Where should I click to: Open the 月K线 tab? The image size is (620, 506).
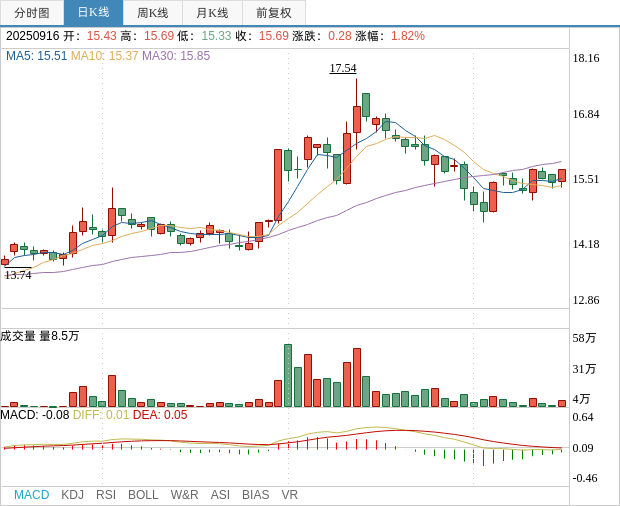click(212, 13)
